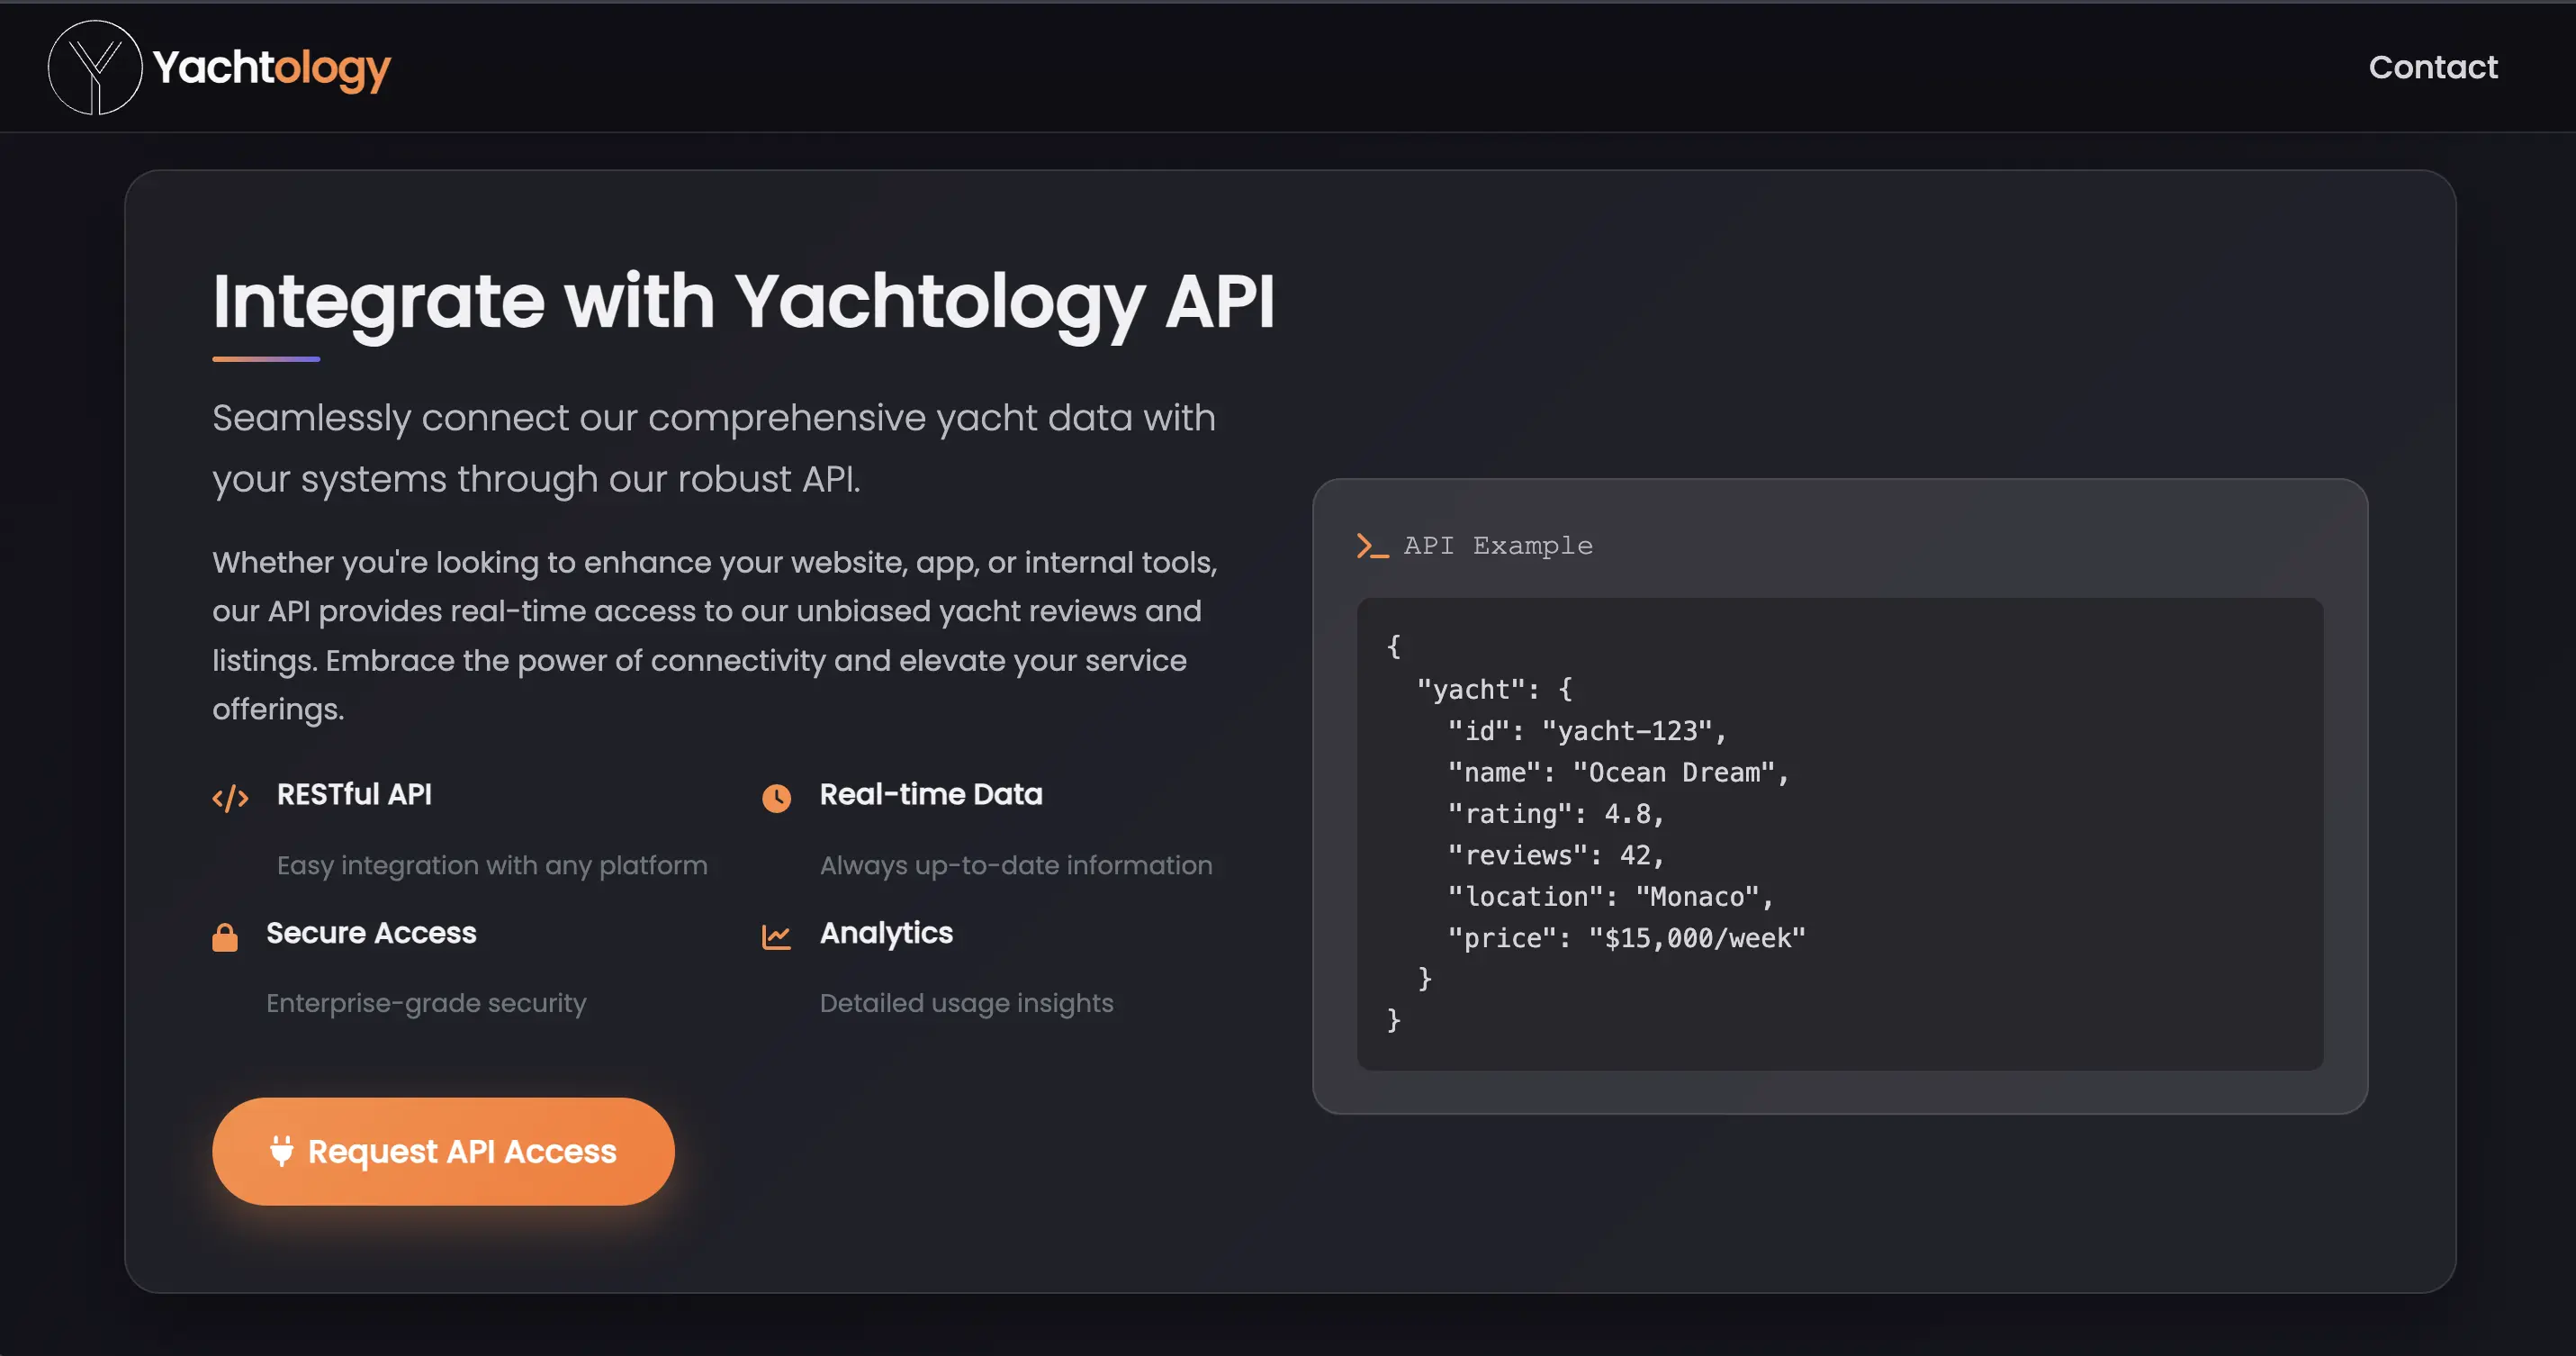
Task: Select the $15,000/week price string
Action: pos(1700,938)
